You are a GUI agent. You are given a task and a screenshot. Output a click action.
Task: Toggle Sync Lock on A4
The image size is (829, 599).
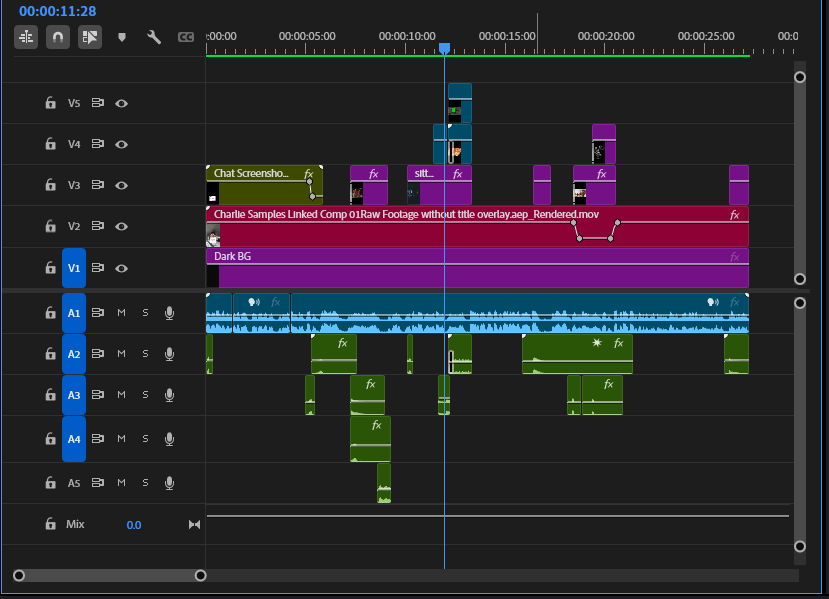(98, 439)
